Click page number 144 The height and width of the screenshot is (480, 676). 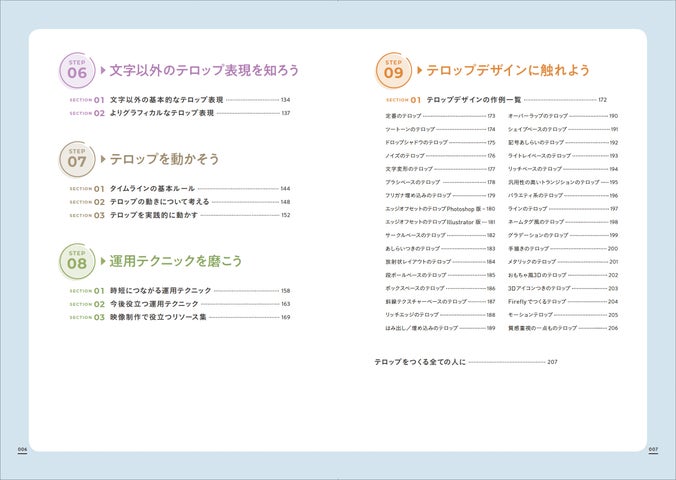click(x=285, y=188)
